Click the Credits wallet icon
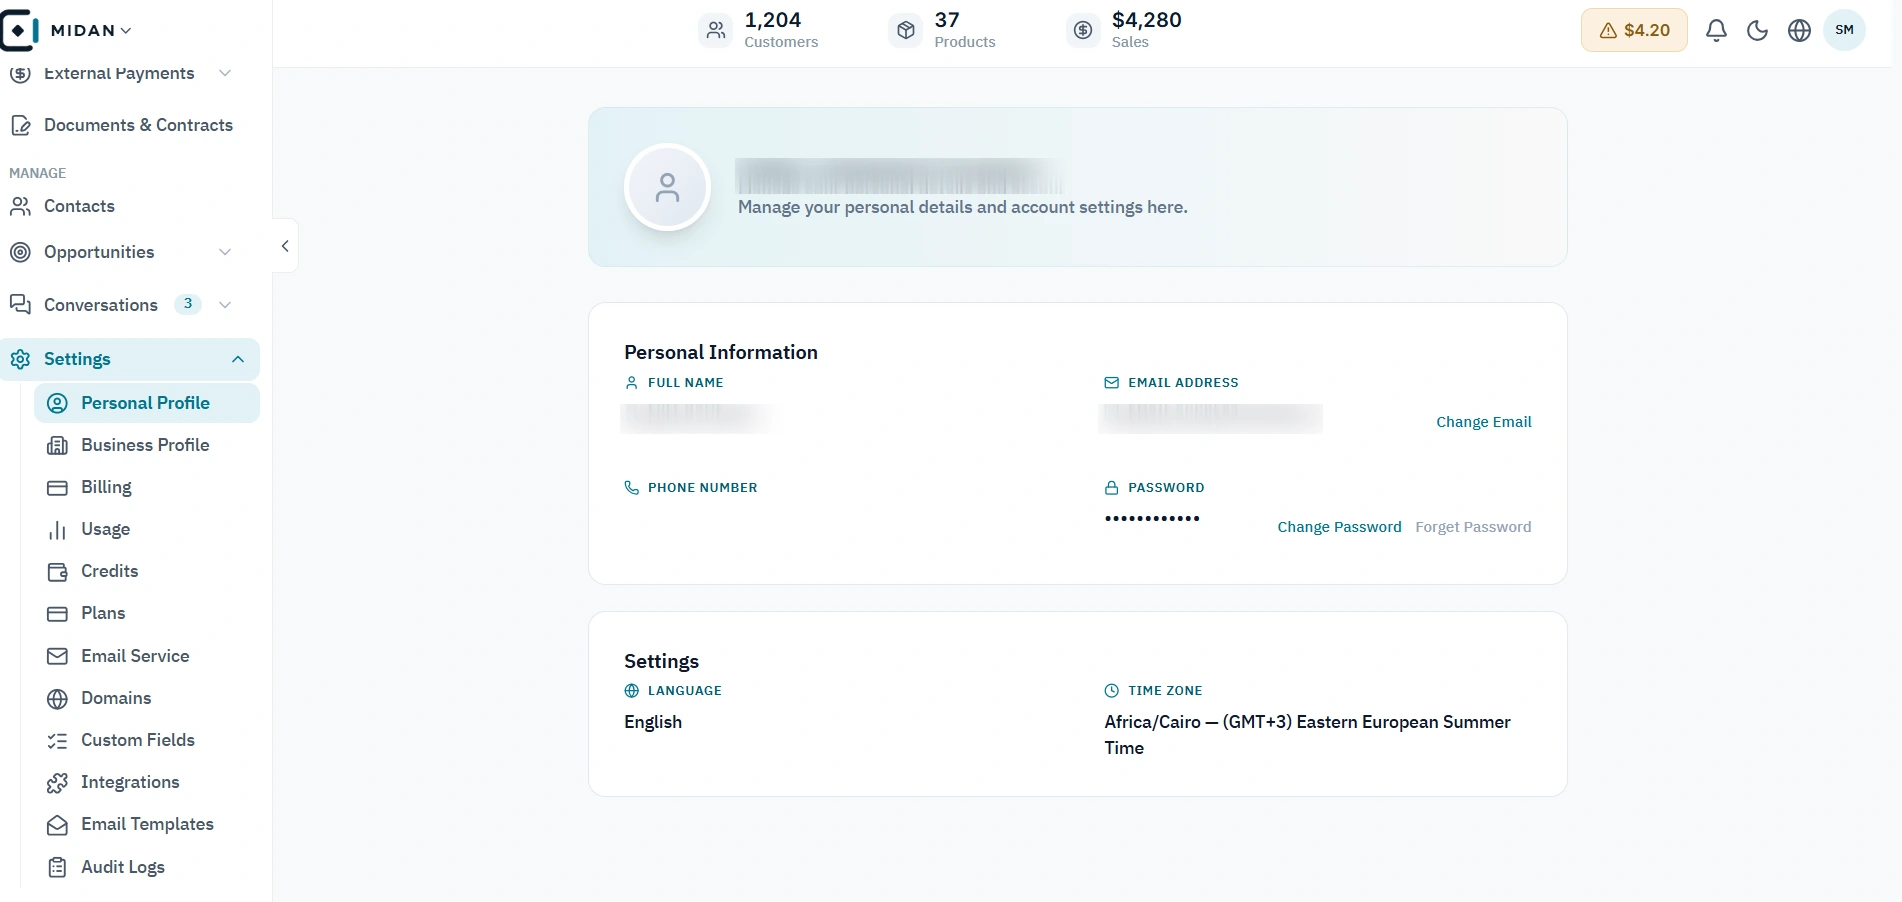Viewport: 1902px width, 902px height. coord(58,572)
